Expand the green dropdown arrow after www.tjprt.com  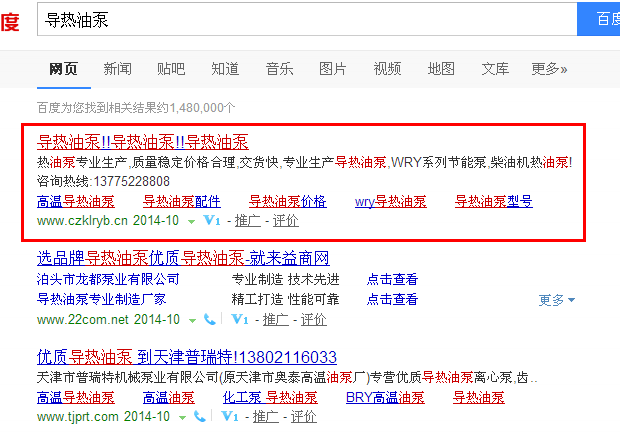pyautogui.click(x=182, y=418)
